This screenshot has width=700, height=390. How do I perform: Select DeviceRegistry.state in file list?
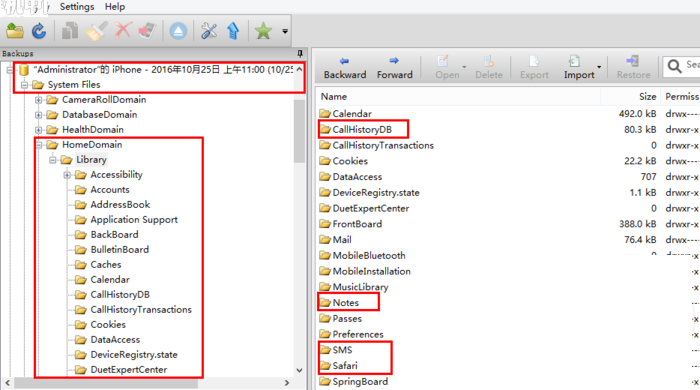(376, 193)
